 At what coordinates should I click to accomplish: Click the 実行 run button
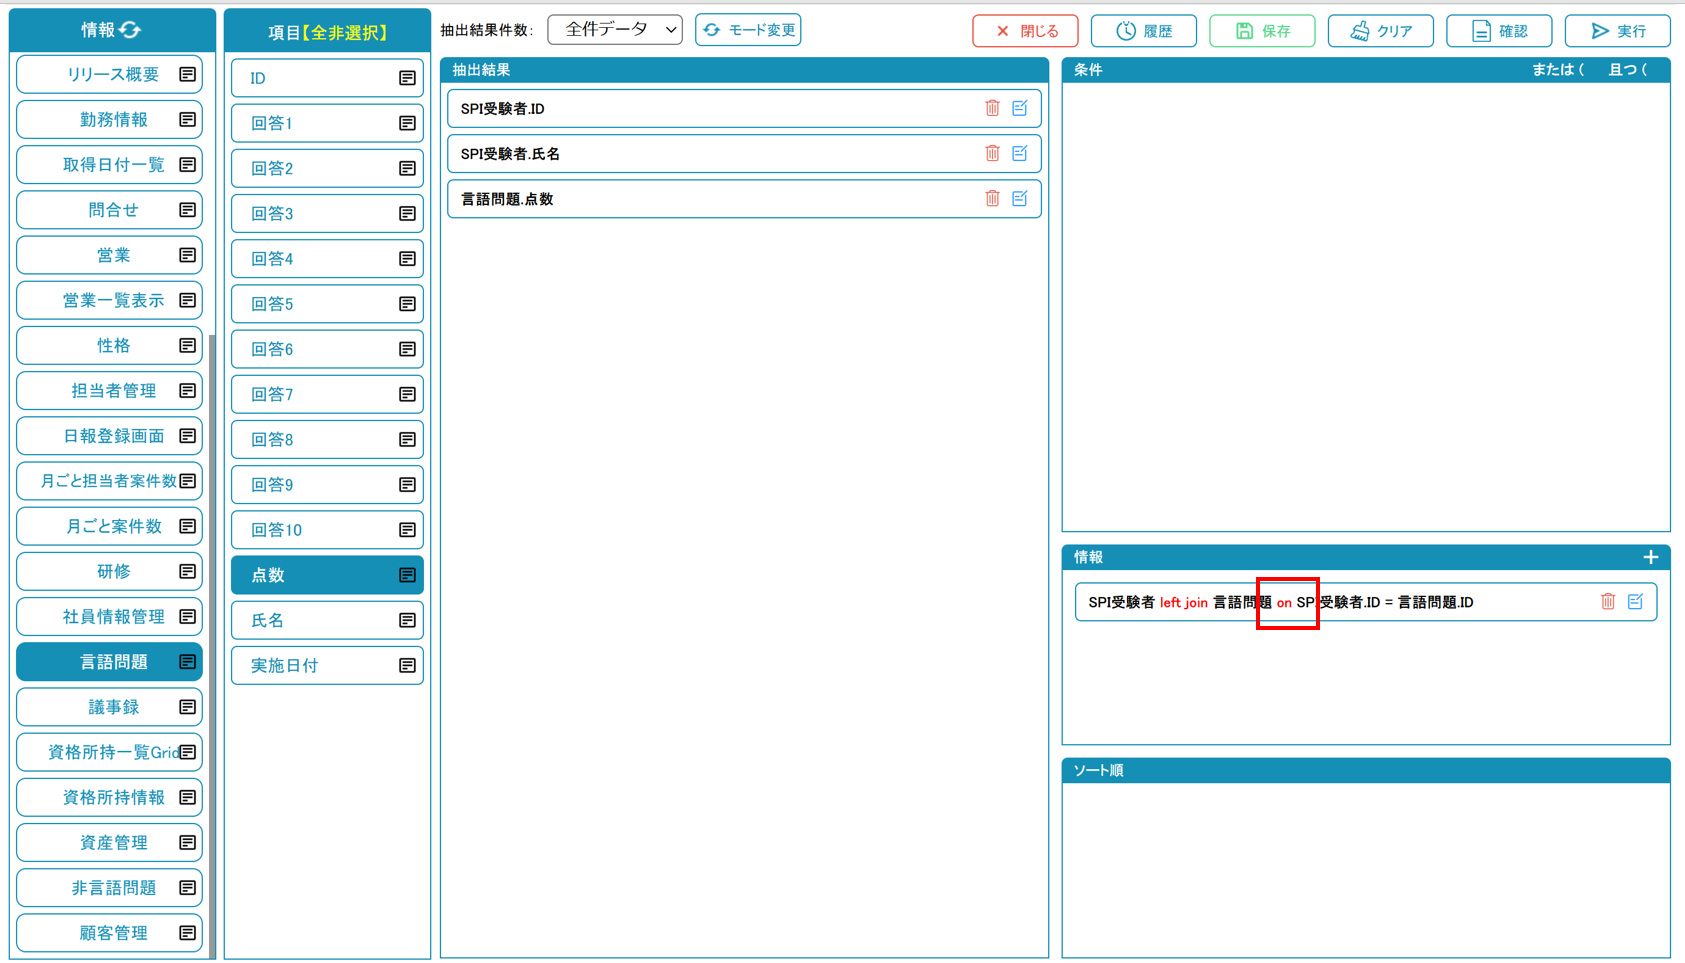click(1618, 31)
